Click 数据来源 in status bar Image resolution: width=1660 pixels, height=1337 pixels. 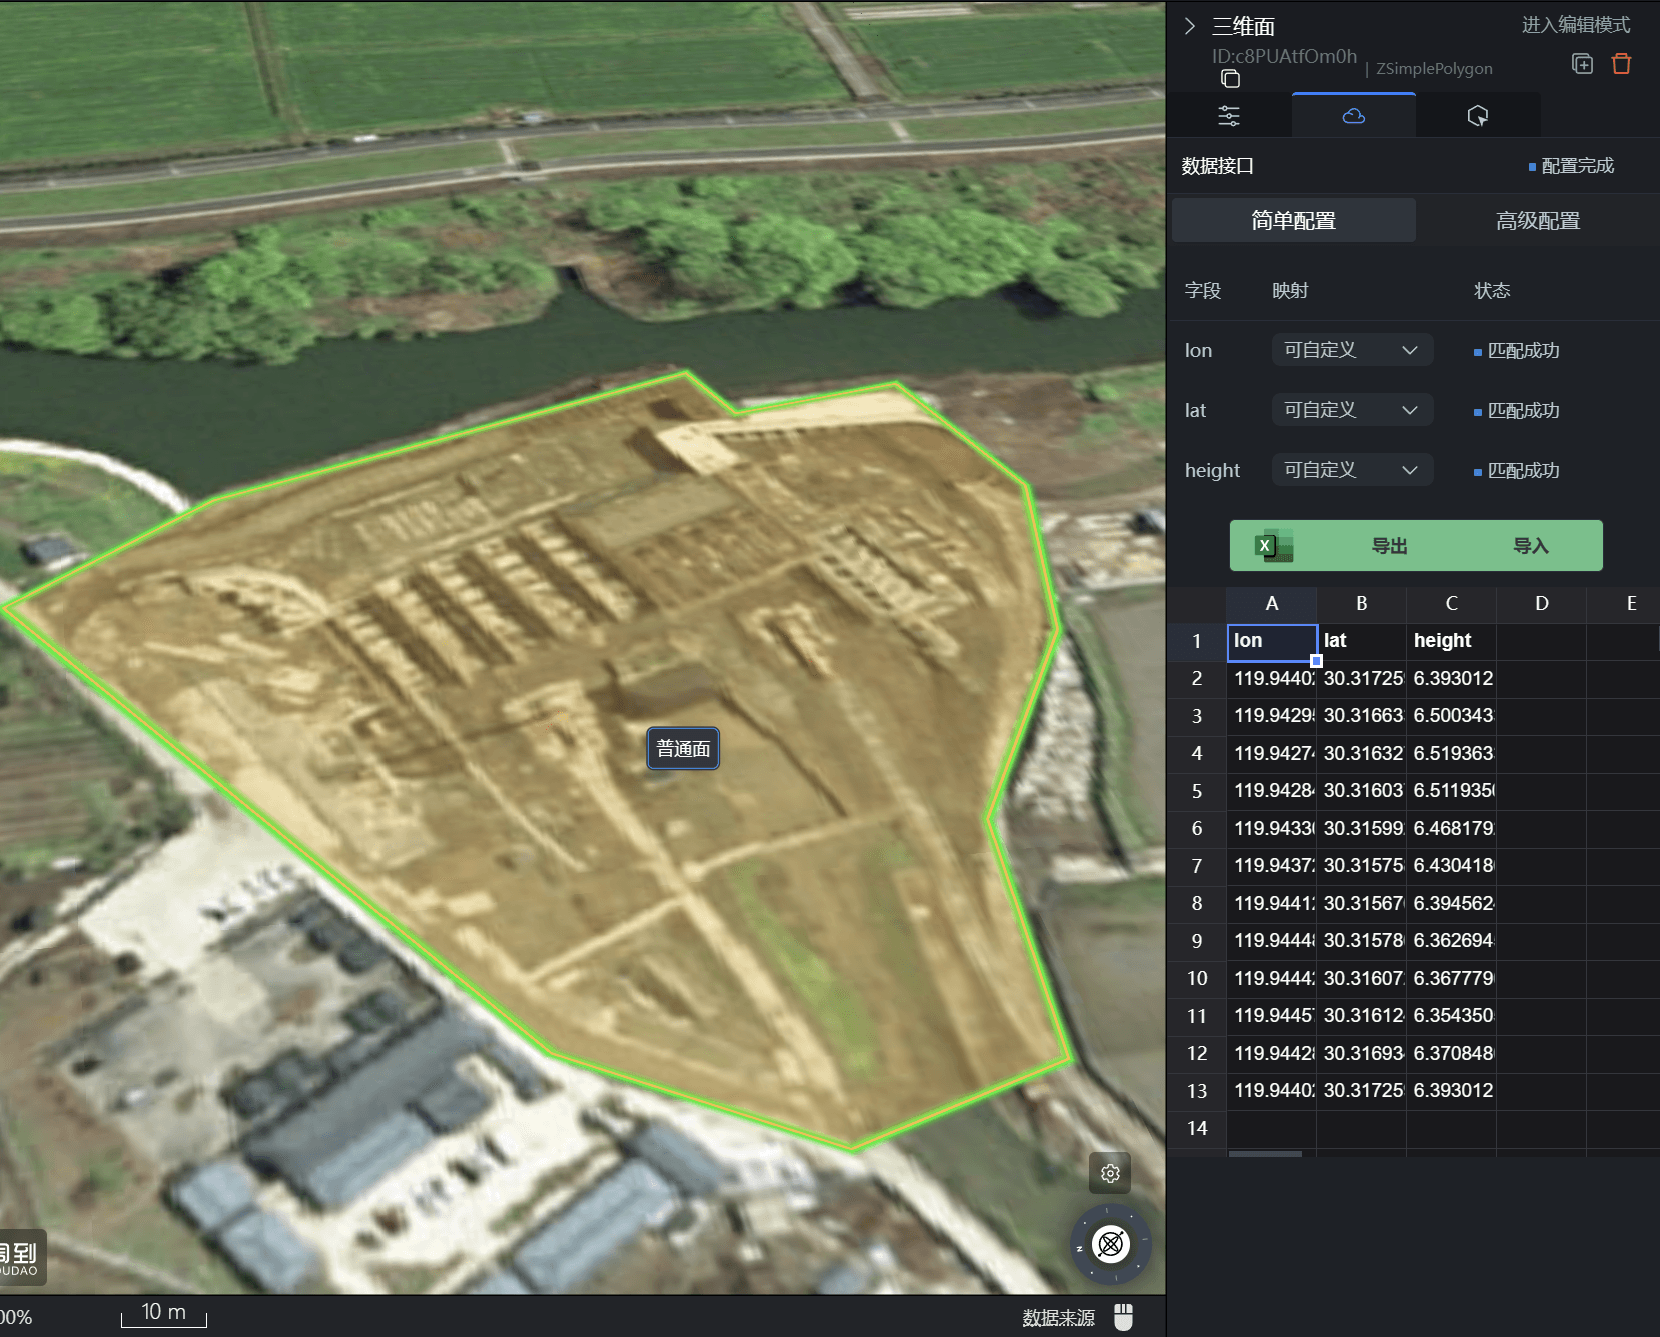point(1058,1318)
